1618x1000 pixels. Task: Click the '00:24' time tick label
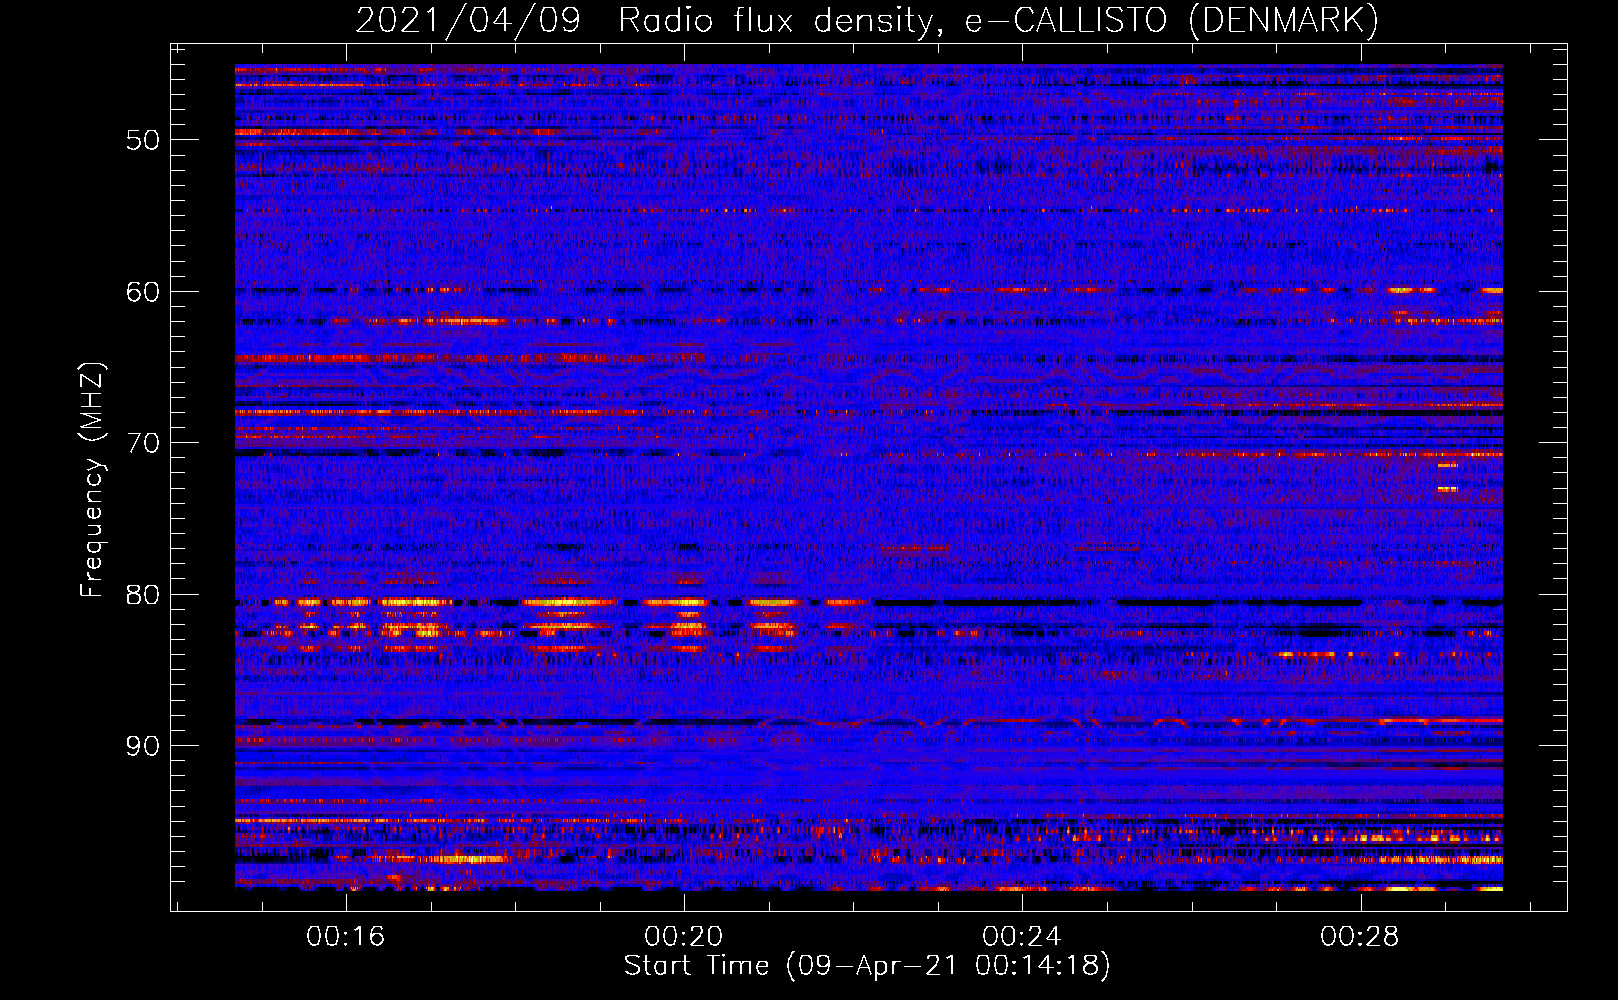point(1022,937)
